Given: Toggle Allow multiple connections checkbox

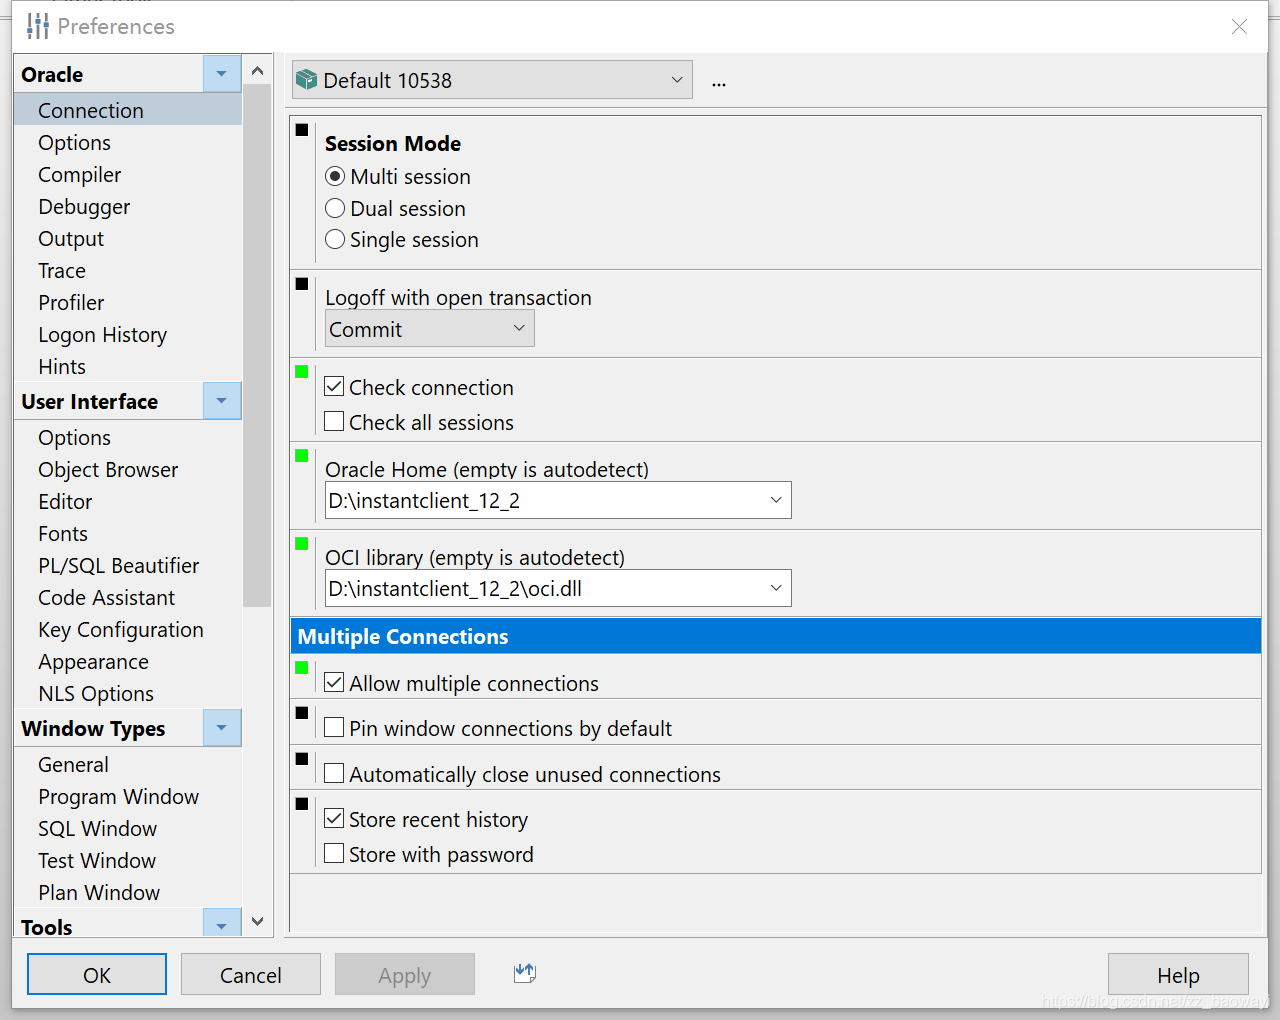Looking at the screenshot, I should (335, 683).
